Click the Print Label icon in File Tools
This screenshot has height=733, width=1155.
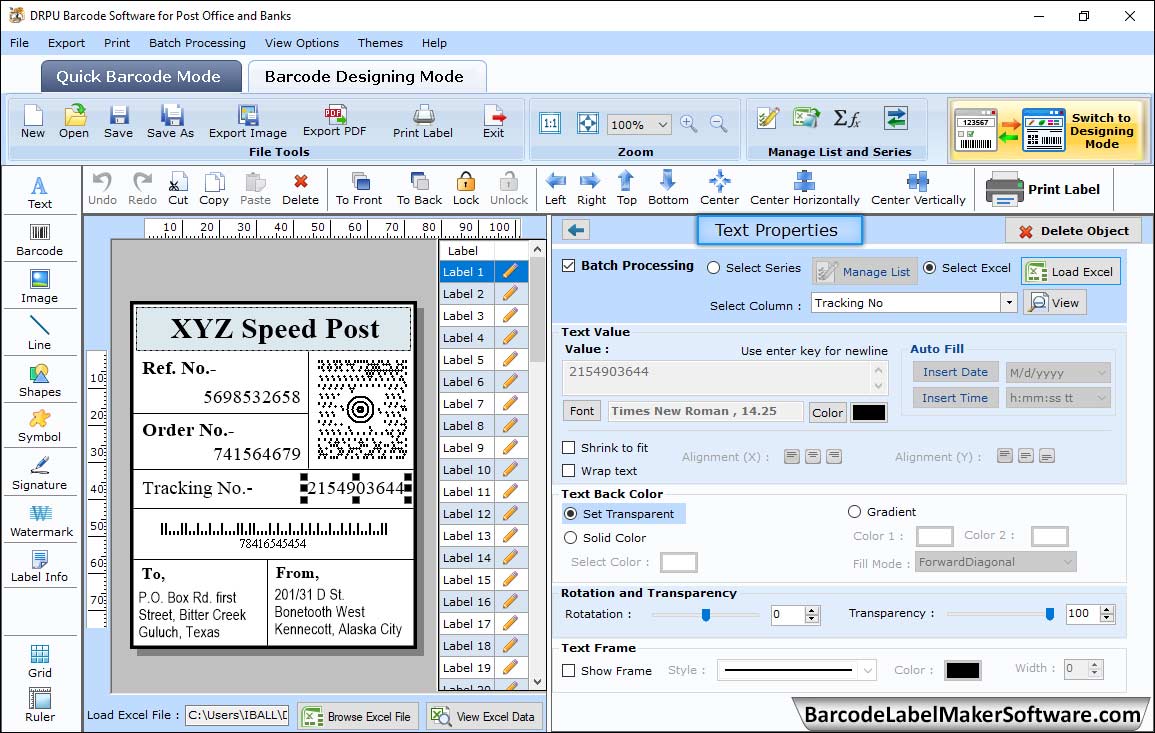click(x=423, y=122)
